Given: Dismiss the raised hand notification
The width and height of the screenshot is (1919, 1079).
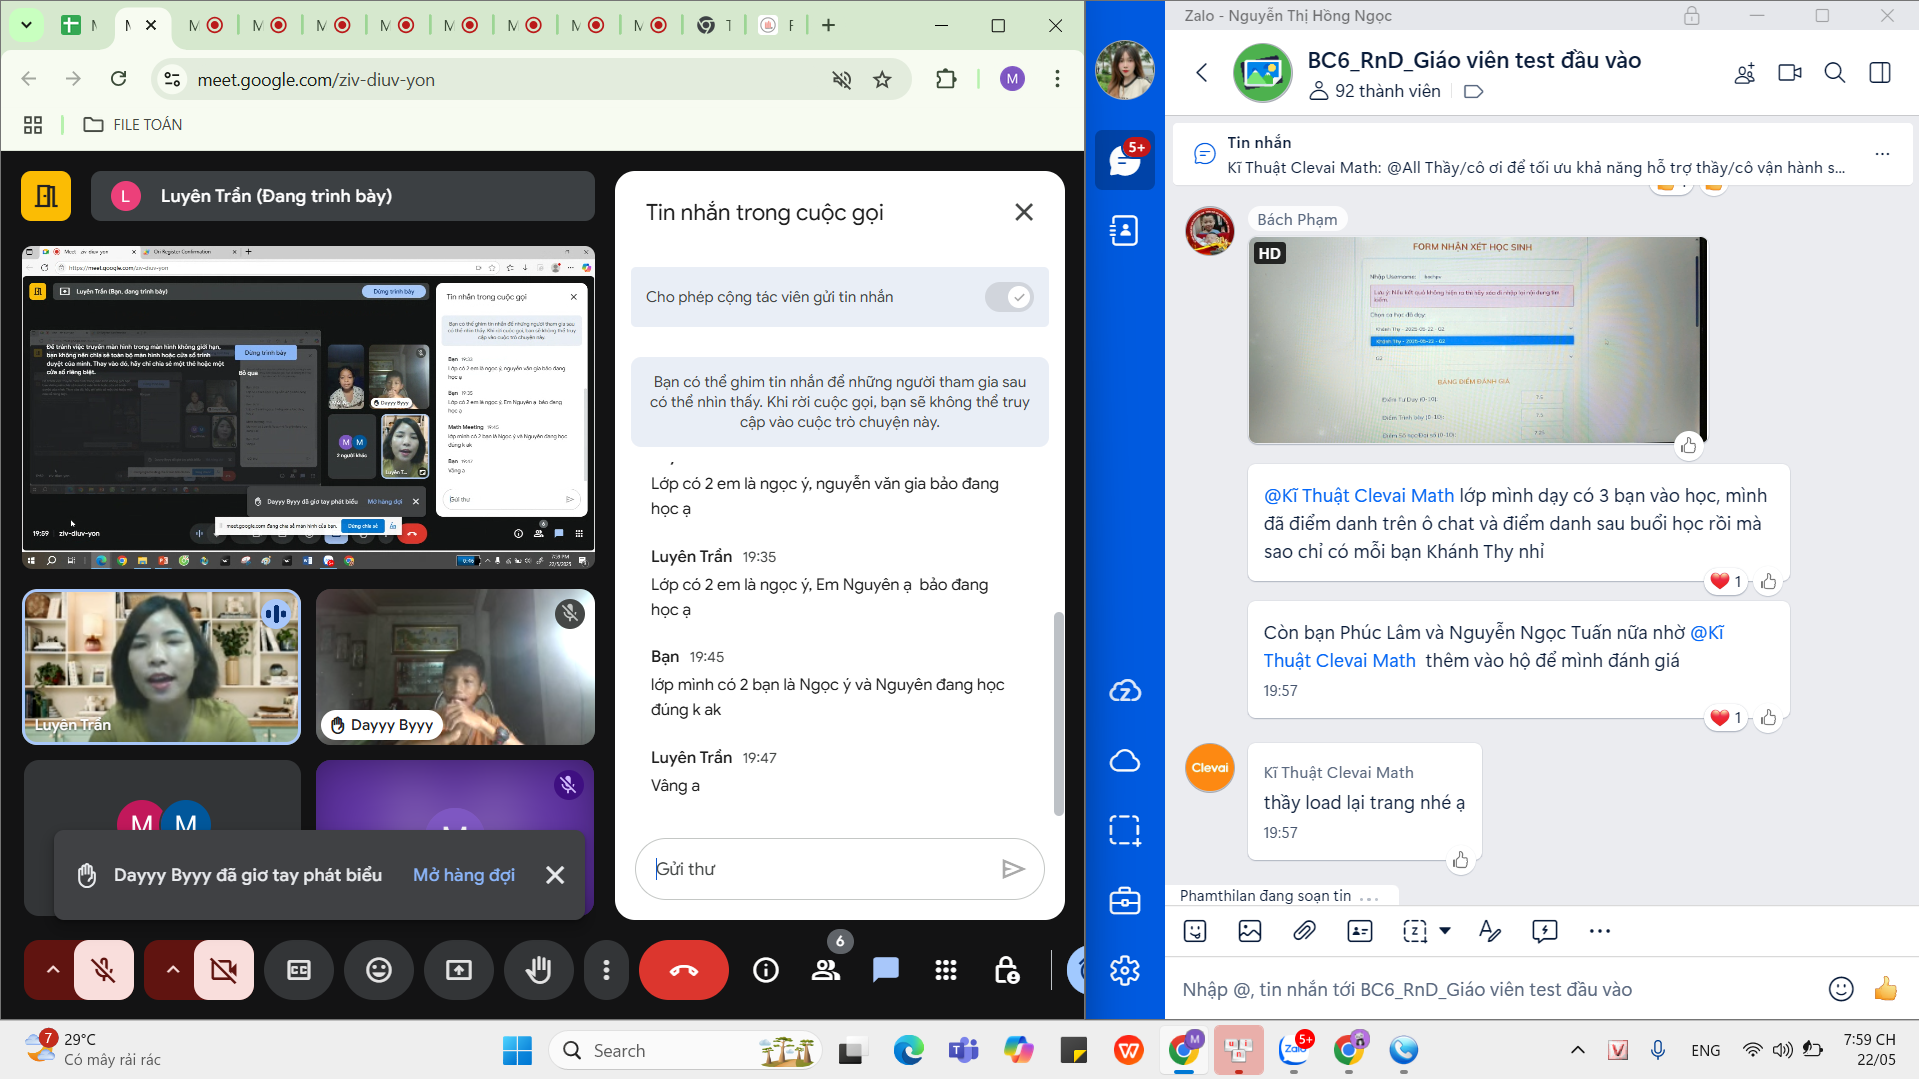Looking at the screenshot, I should (555, 875).
